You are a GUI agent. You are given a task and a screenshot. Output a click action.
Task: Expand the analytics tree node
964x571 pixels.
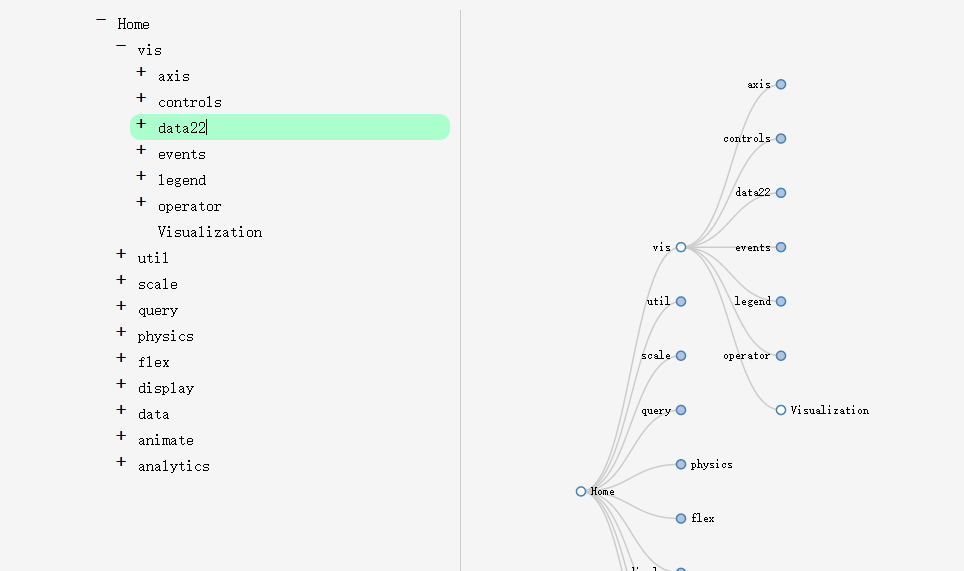click(x=121, y=462)
